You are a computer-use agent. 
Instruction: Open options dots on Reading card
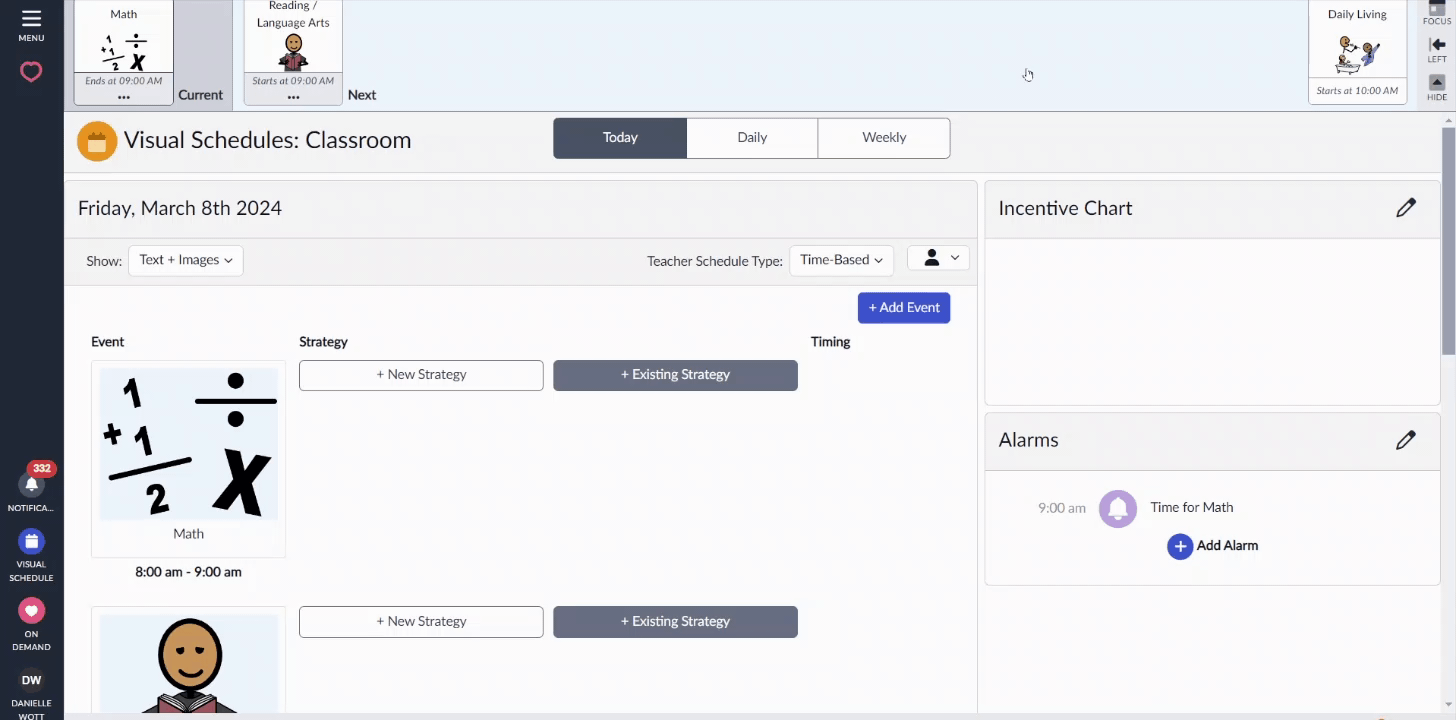coord(293,97)
